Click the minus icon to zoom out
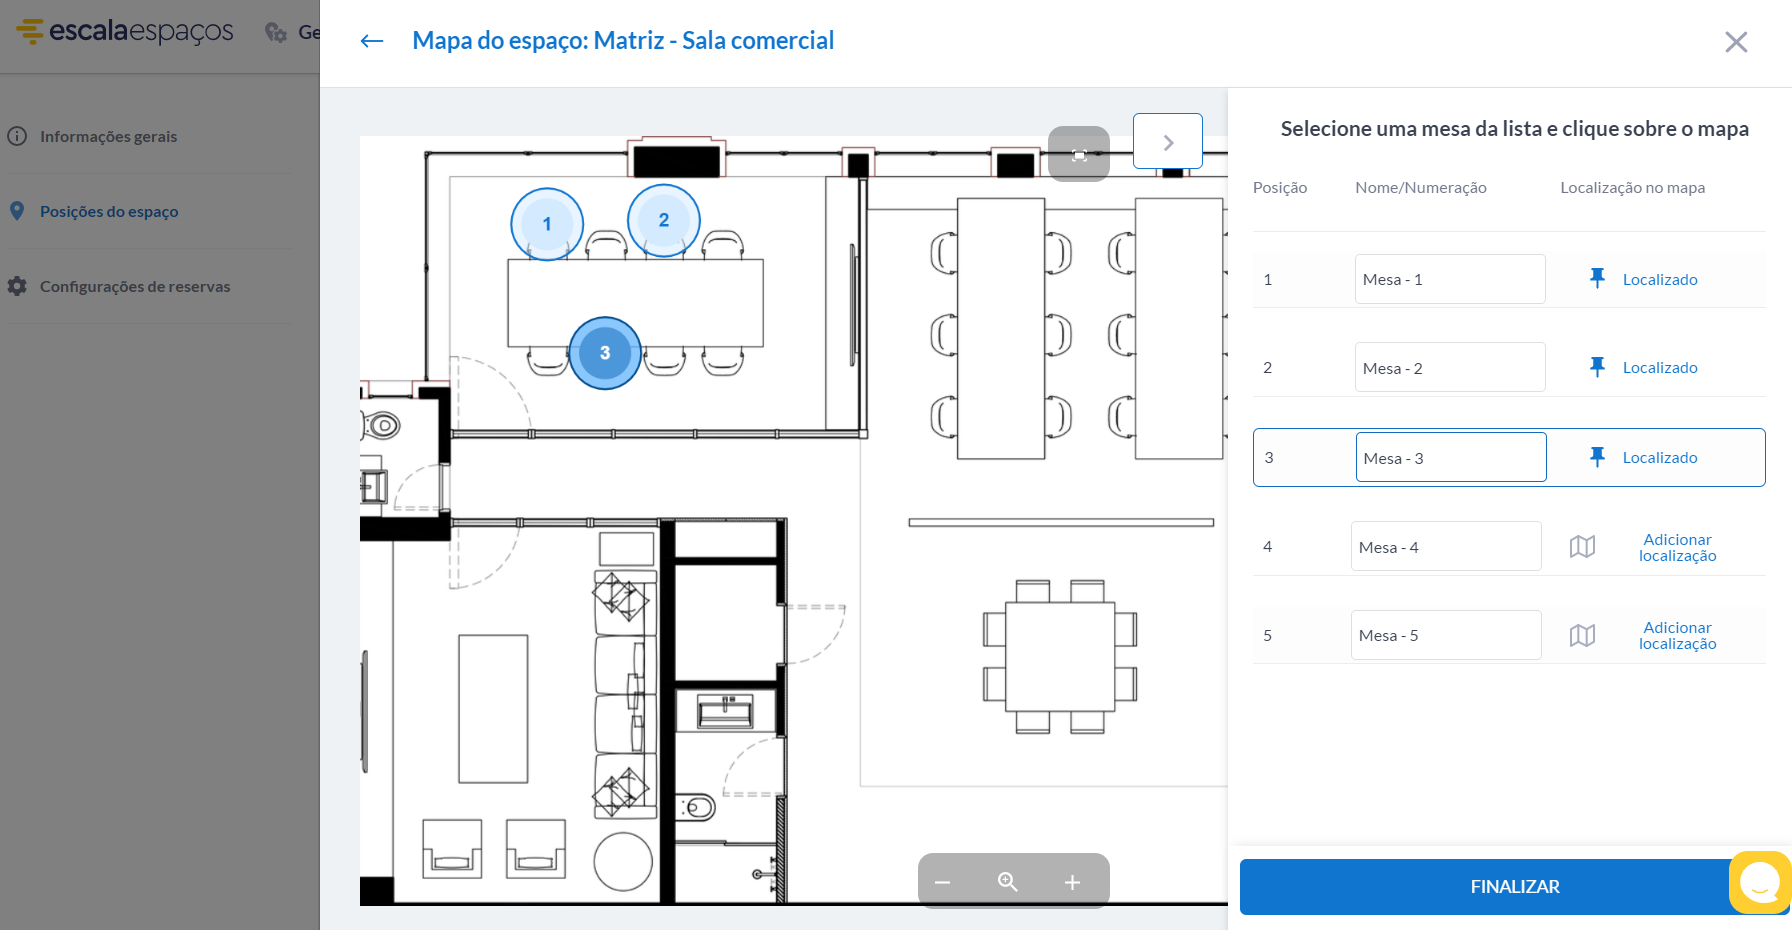The width and height of the screenshot is (1792, 930). coord(941,882)
